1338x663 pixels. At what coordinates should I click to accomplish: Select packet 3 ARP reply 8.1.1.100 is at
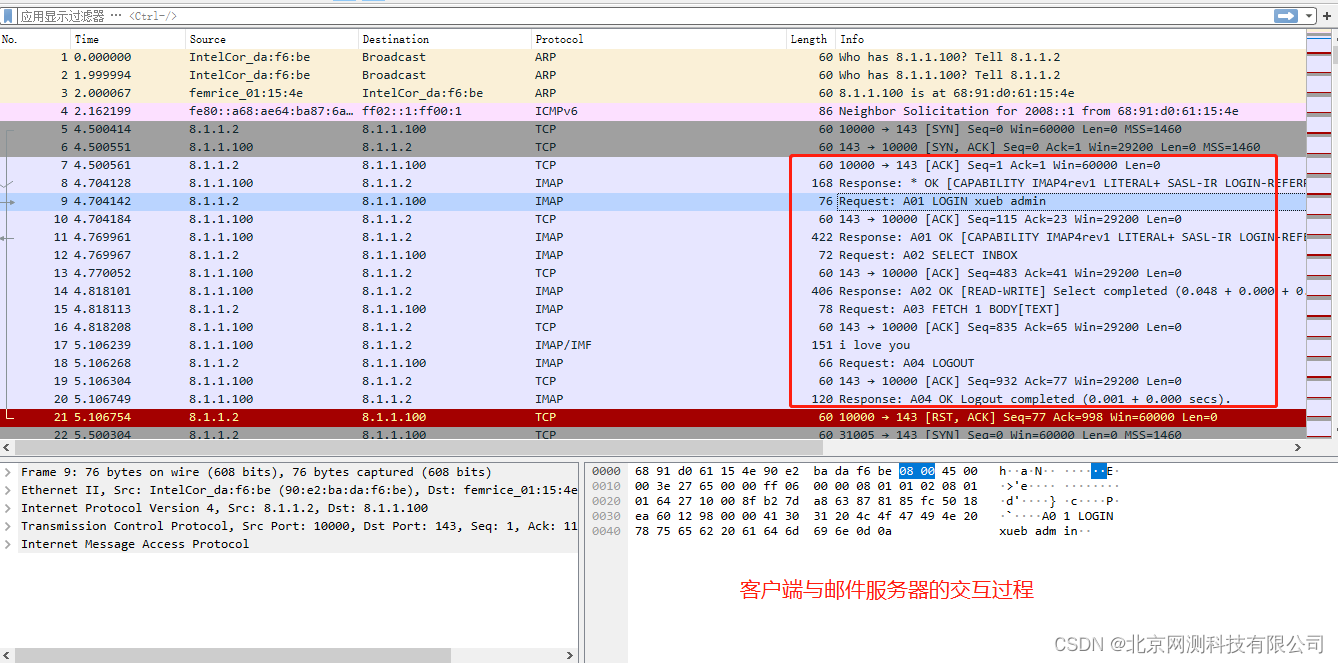[x=653, y=93]
